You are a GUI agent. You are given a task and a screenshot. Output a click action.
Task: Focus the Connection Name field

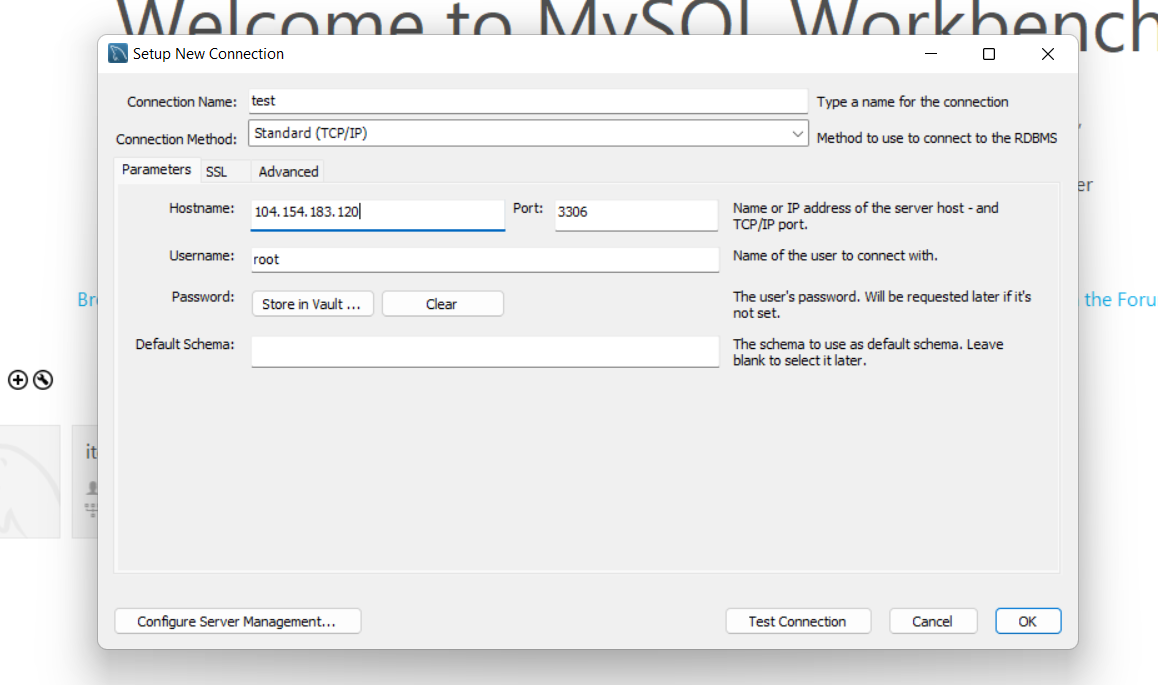tap(528, 101)
